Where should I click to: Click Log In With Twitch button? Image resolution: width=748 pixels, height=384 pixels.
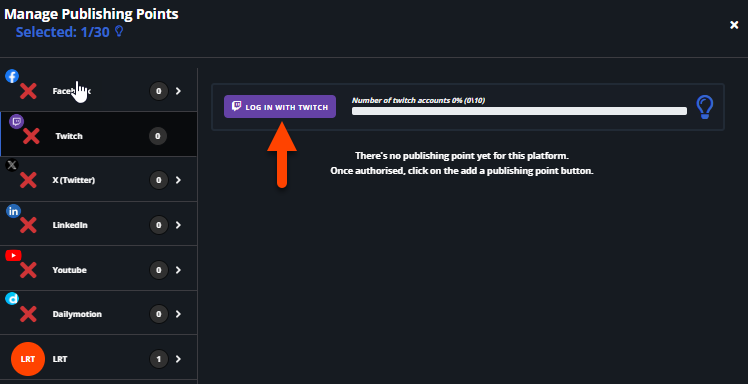[x=280, y=106]
